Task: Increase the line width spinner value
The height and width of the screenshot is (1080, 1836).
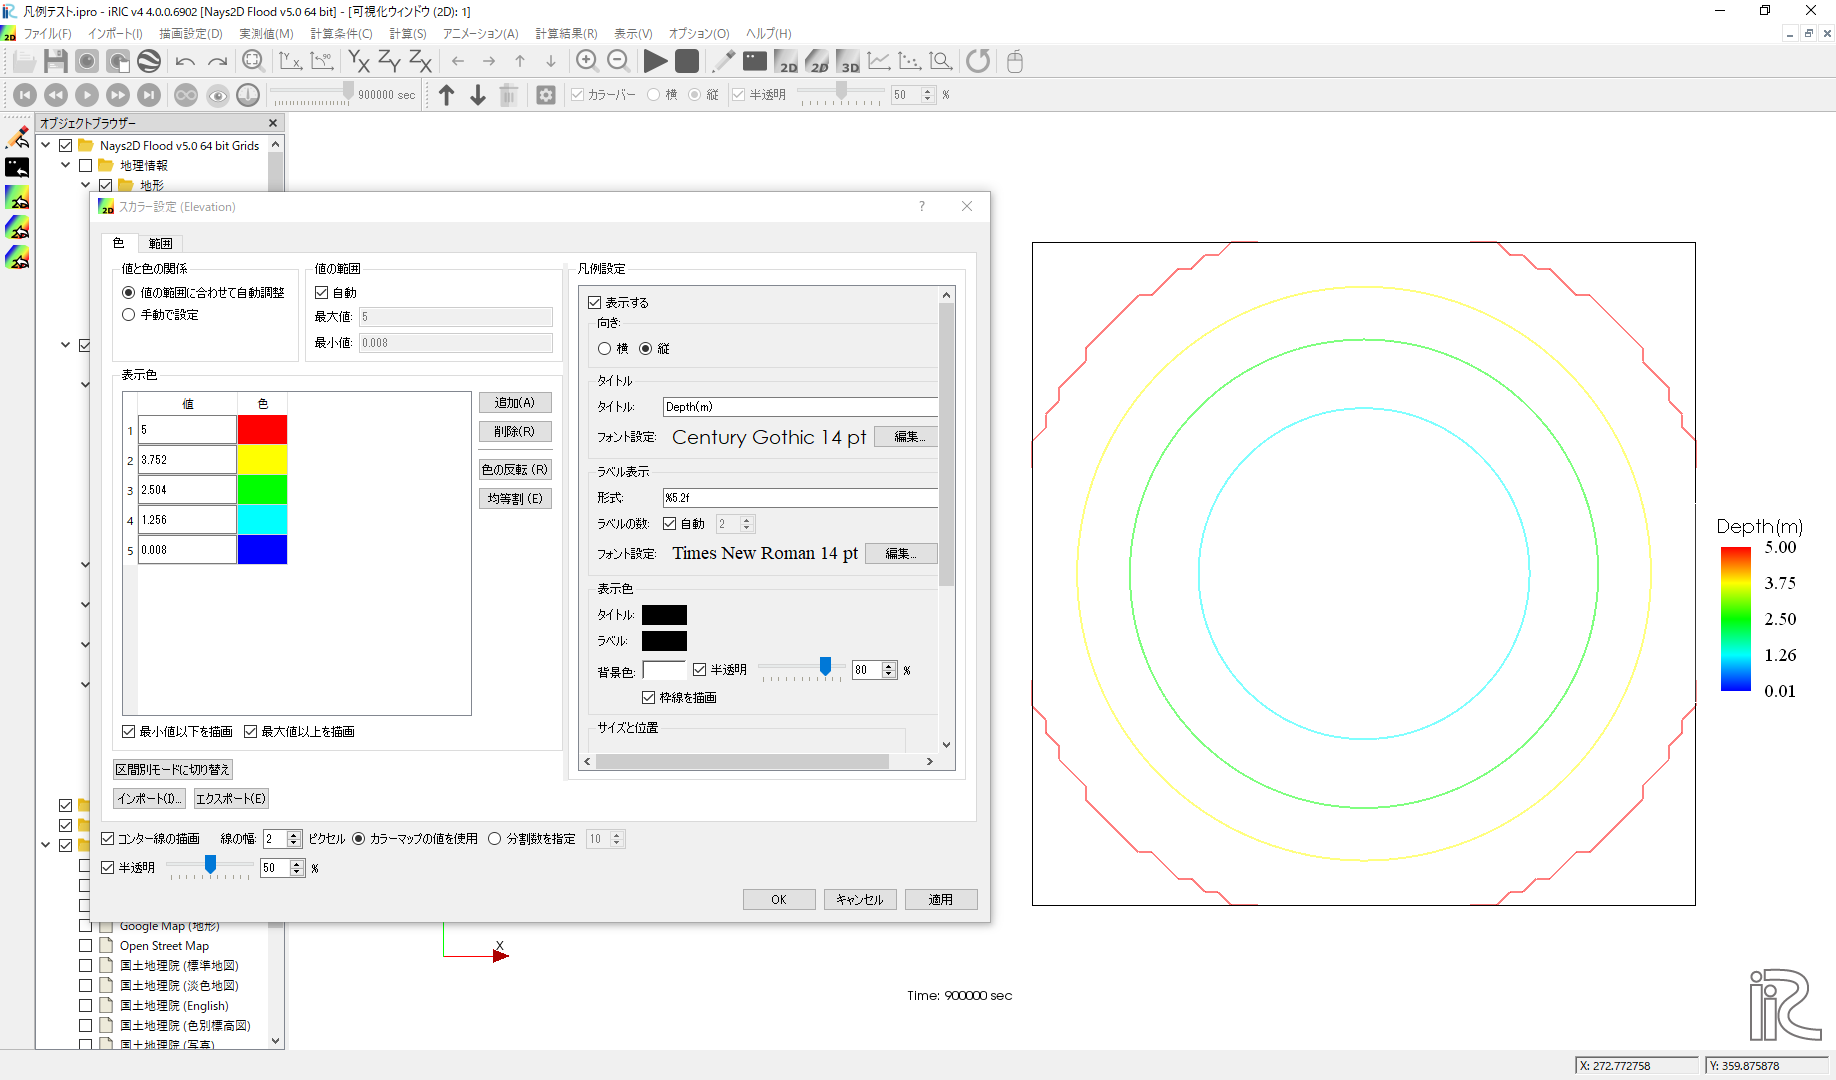Action: 294,835
